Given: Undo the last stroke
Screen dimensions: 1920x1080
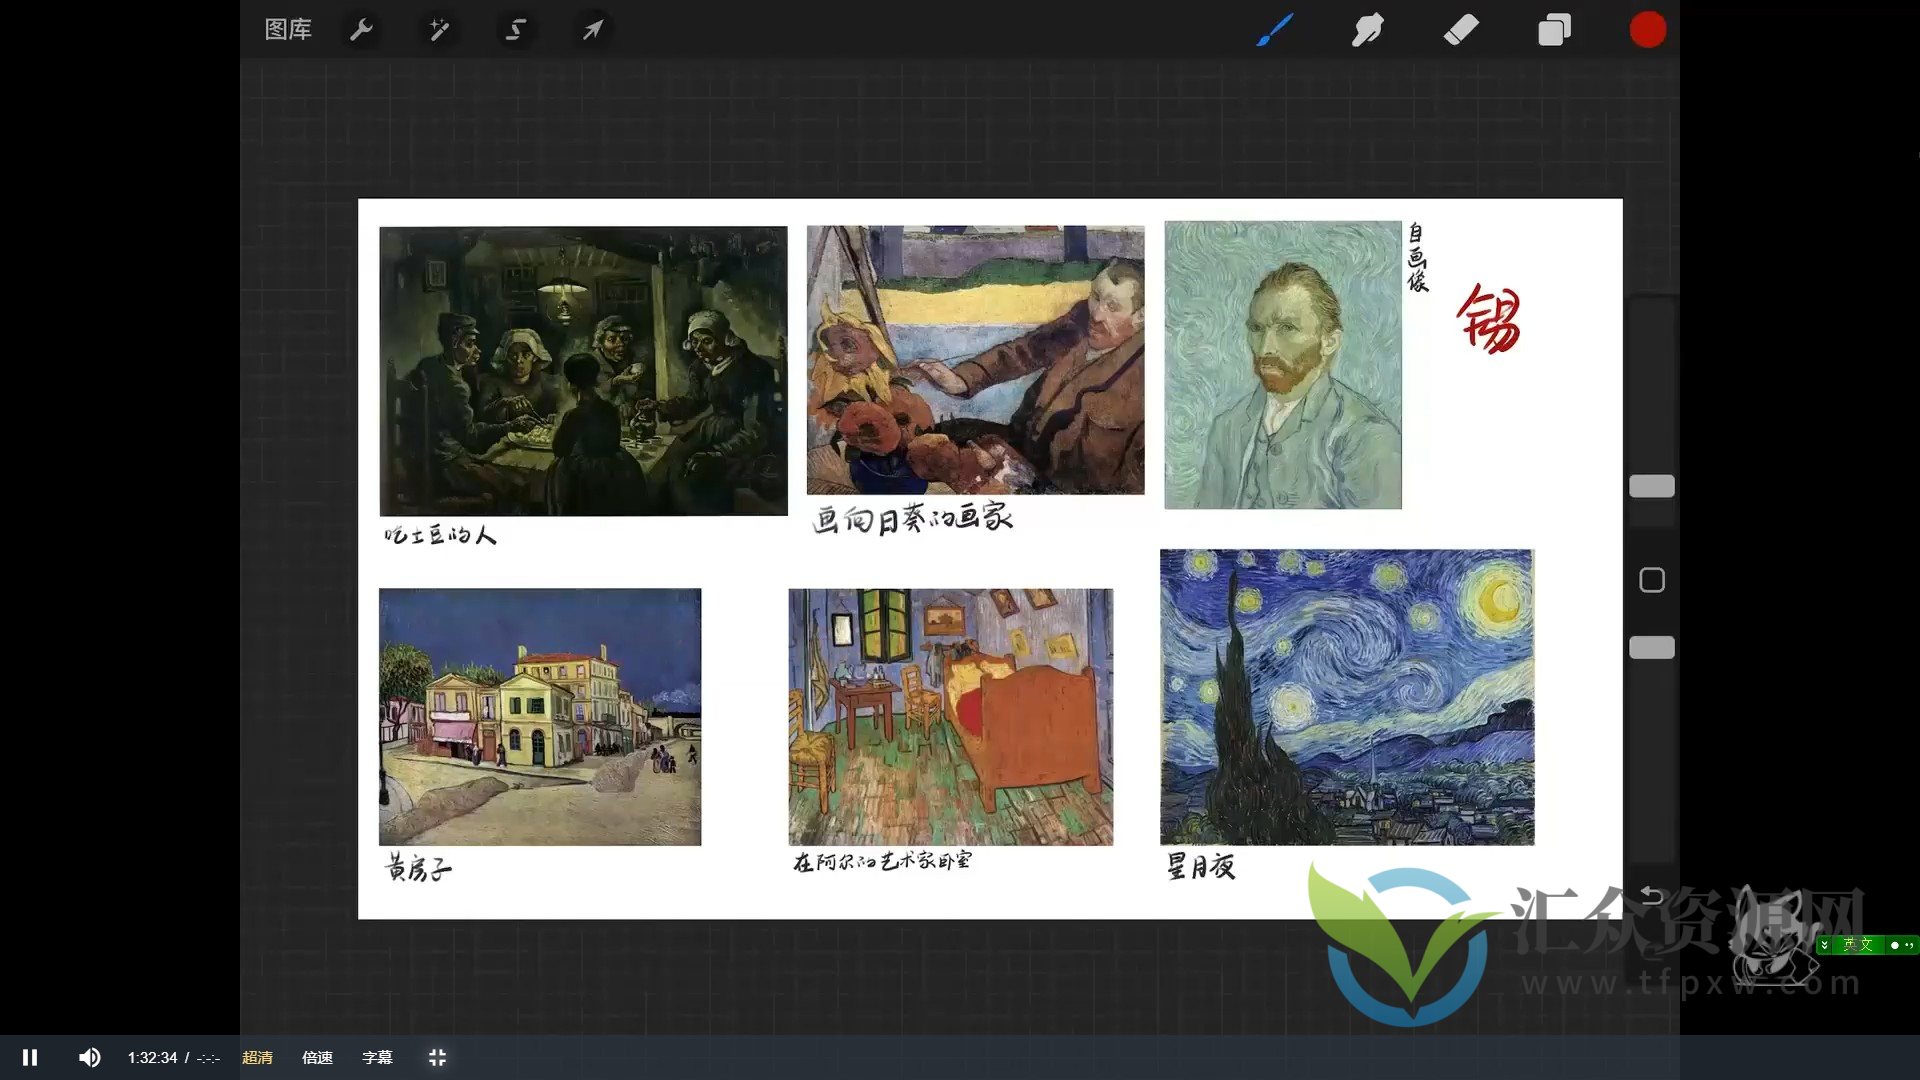Looking at the screenshot, I should 1652,895.
